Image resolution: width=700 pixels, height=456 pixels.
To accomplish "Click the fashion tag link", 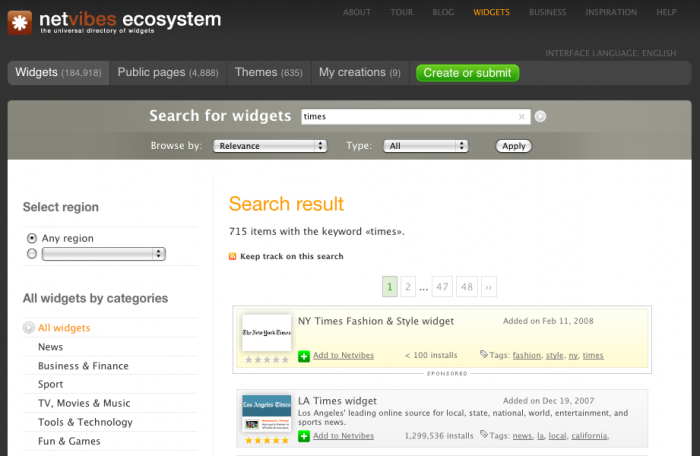I will coord(527,356).
